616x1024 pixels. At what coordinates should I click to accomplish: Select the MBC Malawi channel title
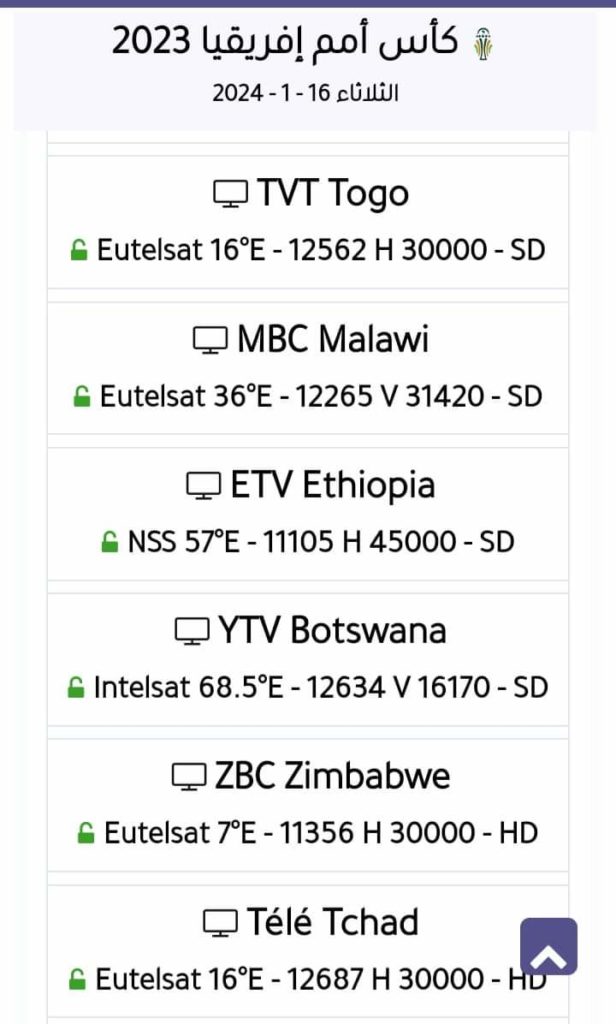coord(333,340)
